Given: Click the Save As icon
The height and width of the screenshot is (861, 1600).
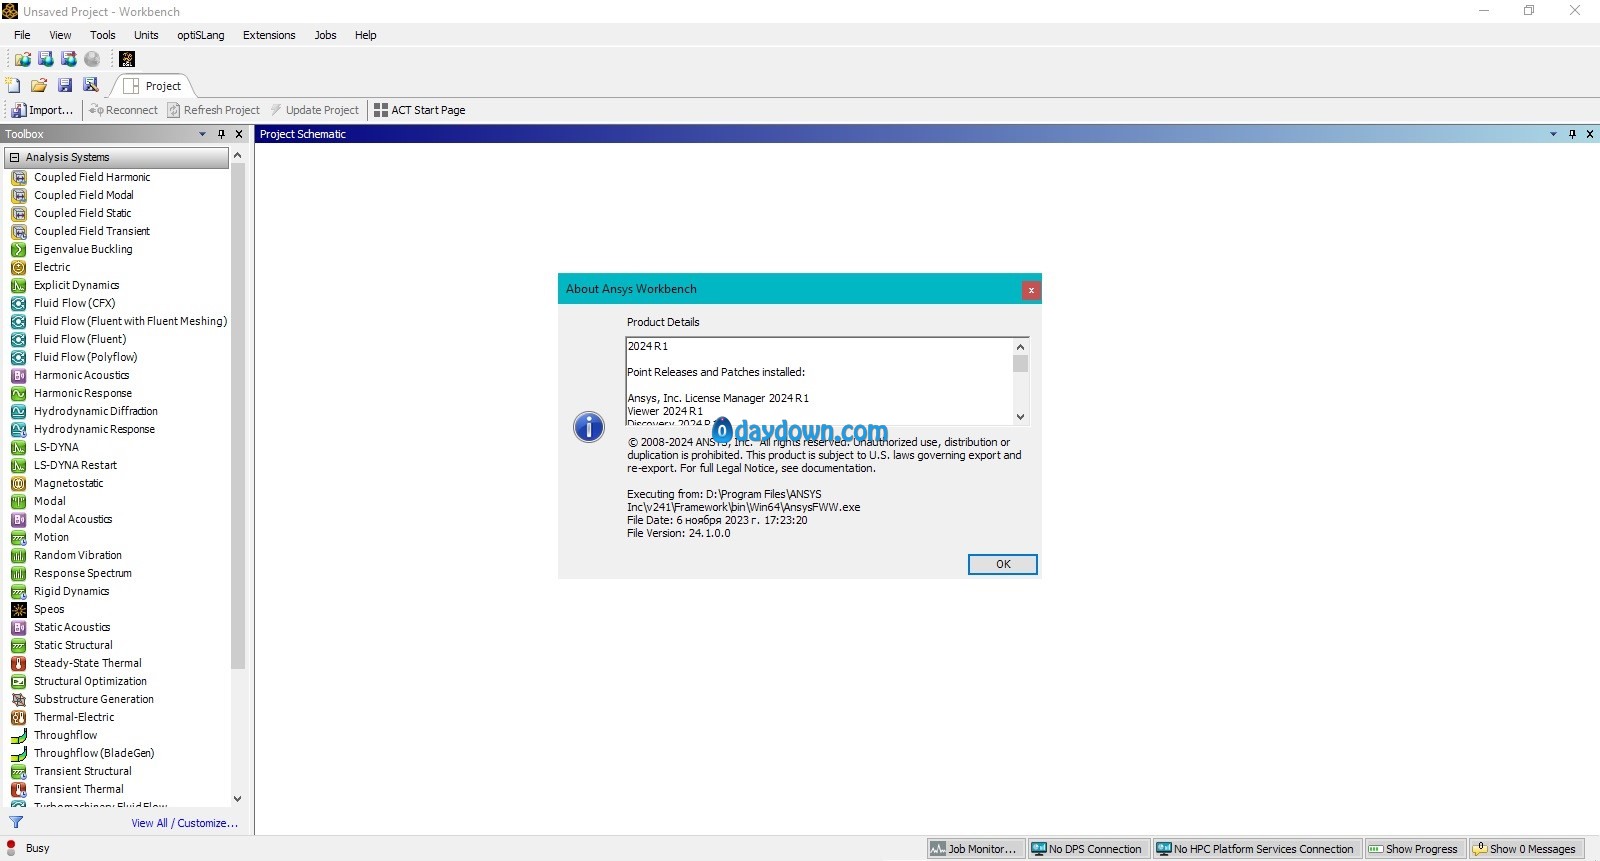Looking at the screenshot, I should coord(91,85).
